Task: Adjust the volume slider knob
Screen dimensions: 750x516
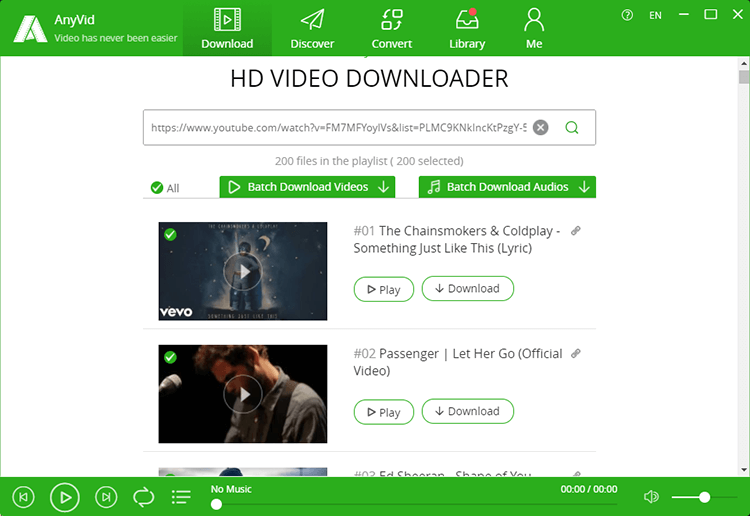Action: pos(704,497)
